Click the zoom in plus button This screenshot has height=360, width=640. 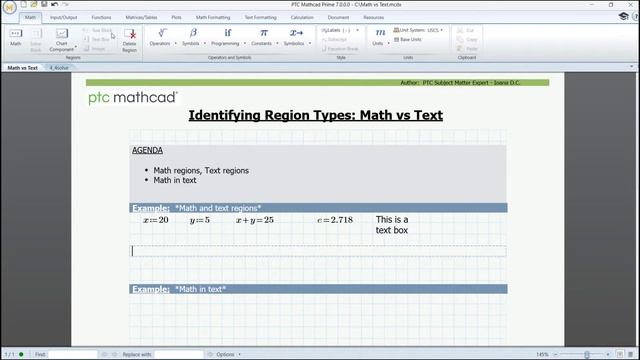click(608, 354)
